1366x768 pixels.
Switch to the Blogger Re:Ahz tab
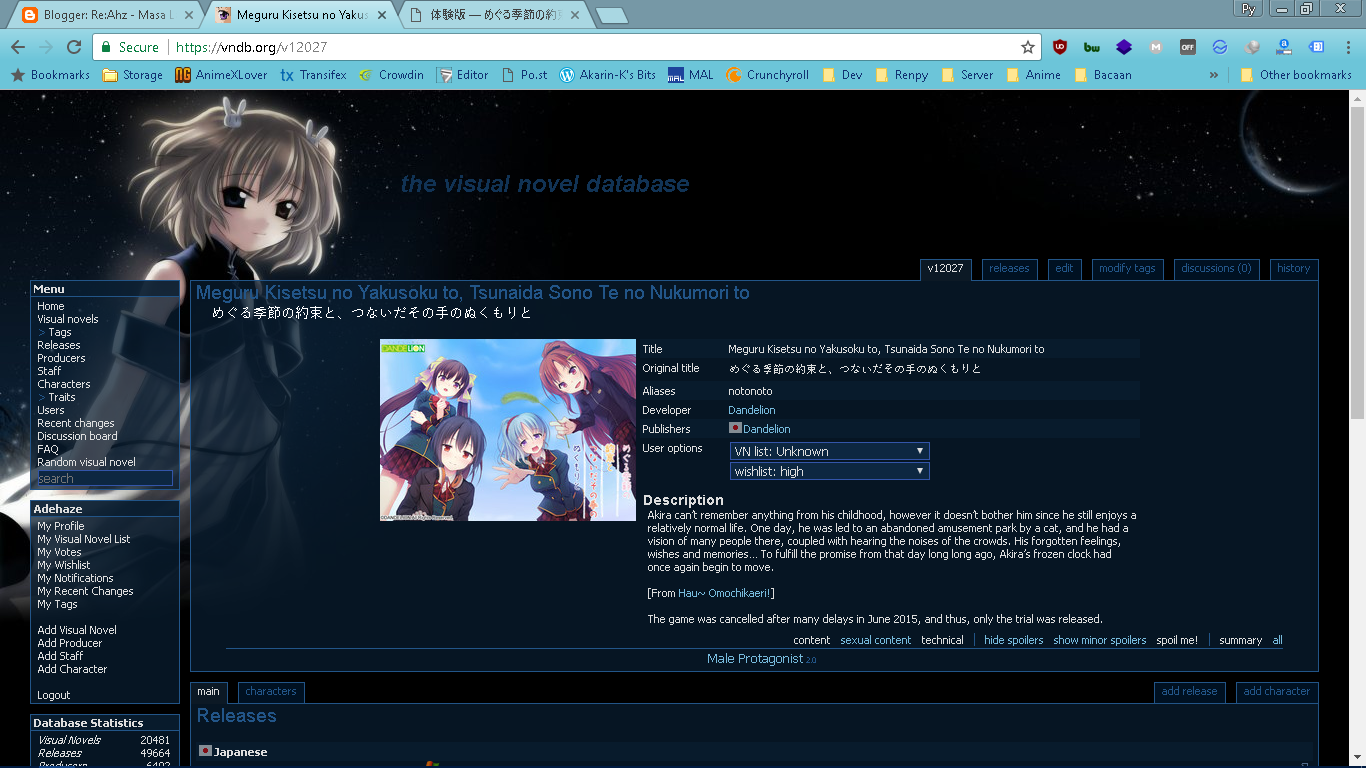[107, 15]
